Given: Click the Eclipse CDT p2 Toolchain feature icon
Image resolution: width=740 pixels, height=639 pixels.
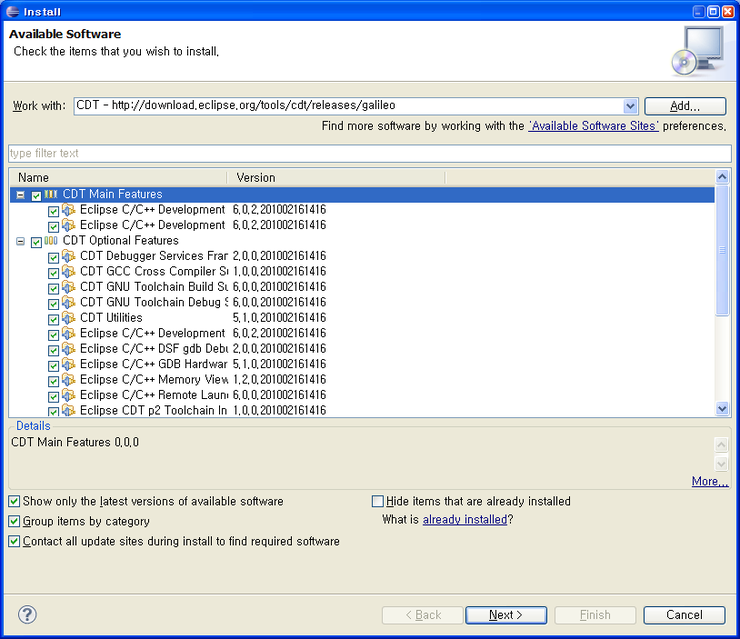Looking at the screenshot, I should [68, 411].
